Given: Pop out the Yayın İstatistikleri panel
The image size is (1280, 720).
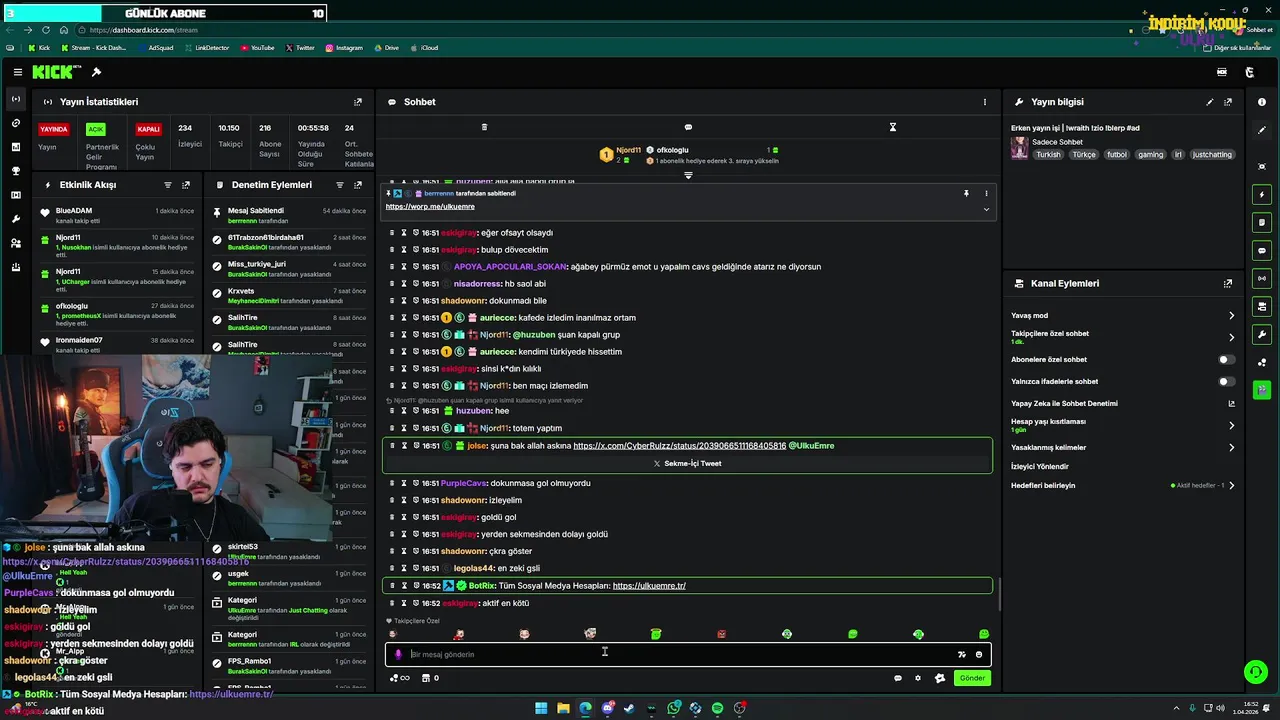Looking at the screenshot, I should [358, 102].
